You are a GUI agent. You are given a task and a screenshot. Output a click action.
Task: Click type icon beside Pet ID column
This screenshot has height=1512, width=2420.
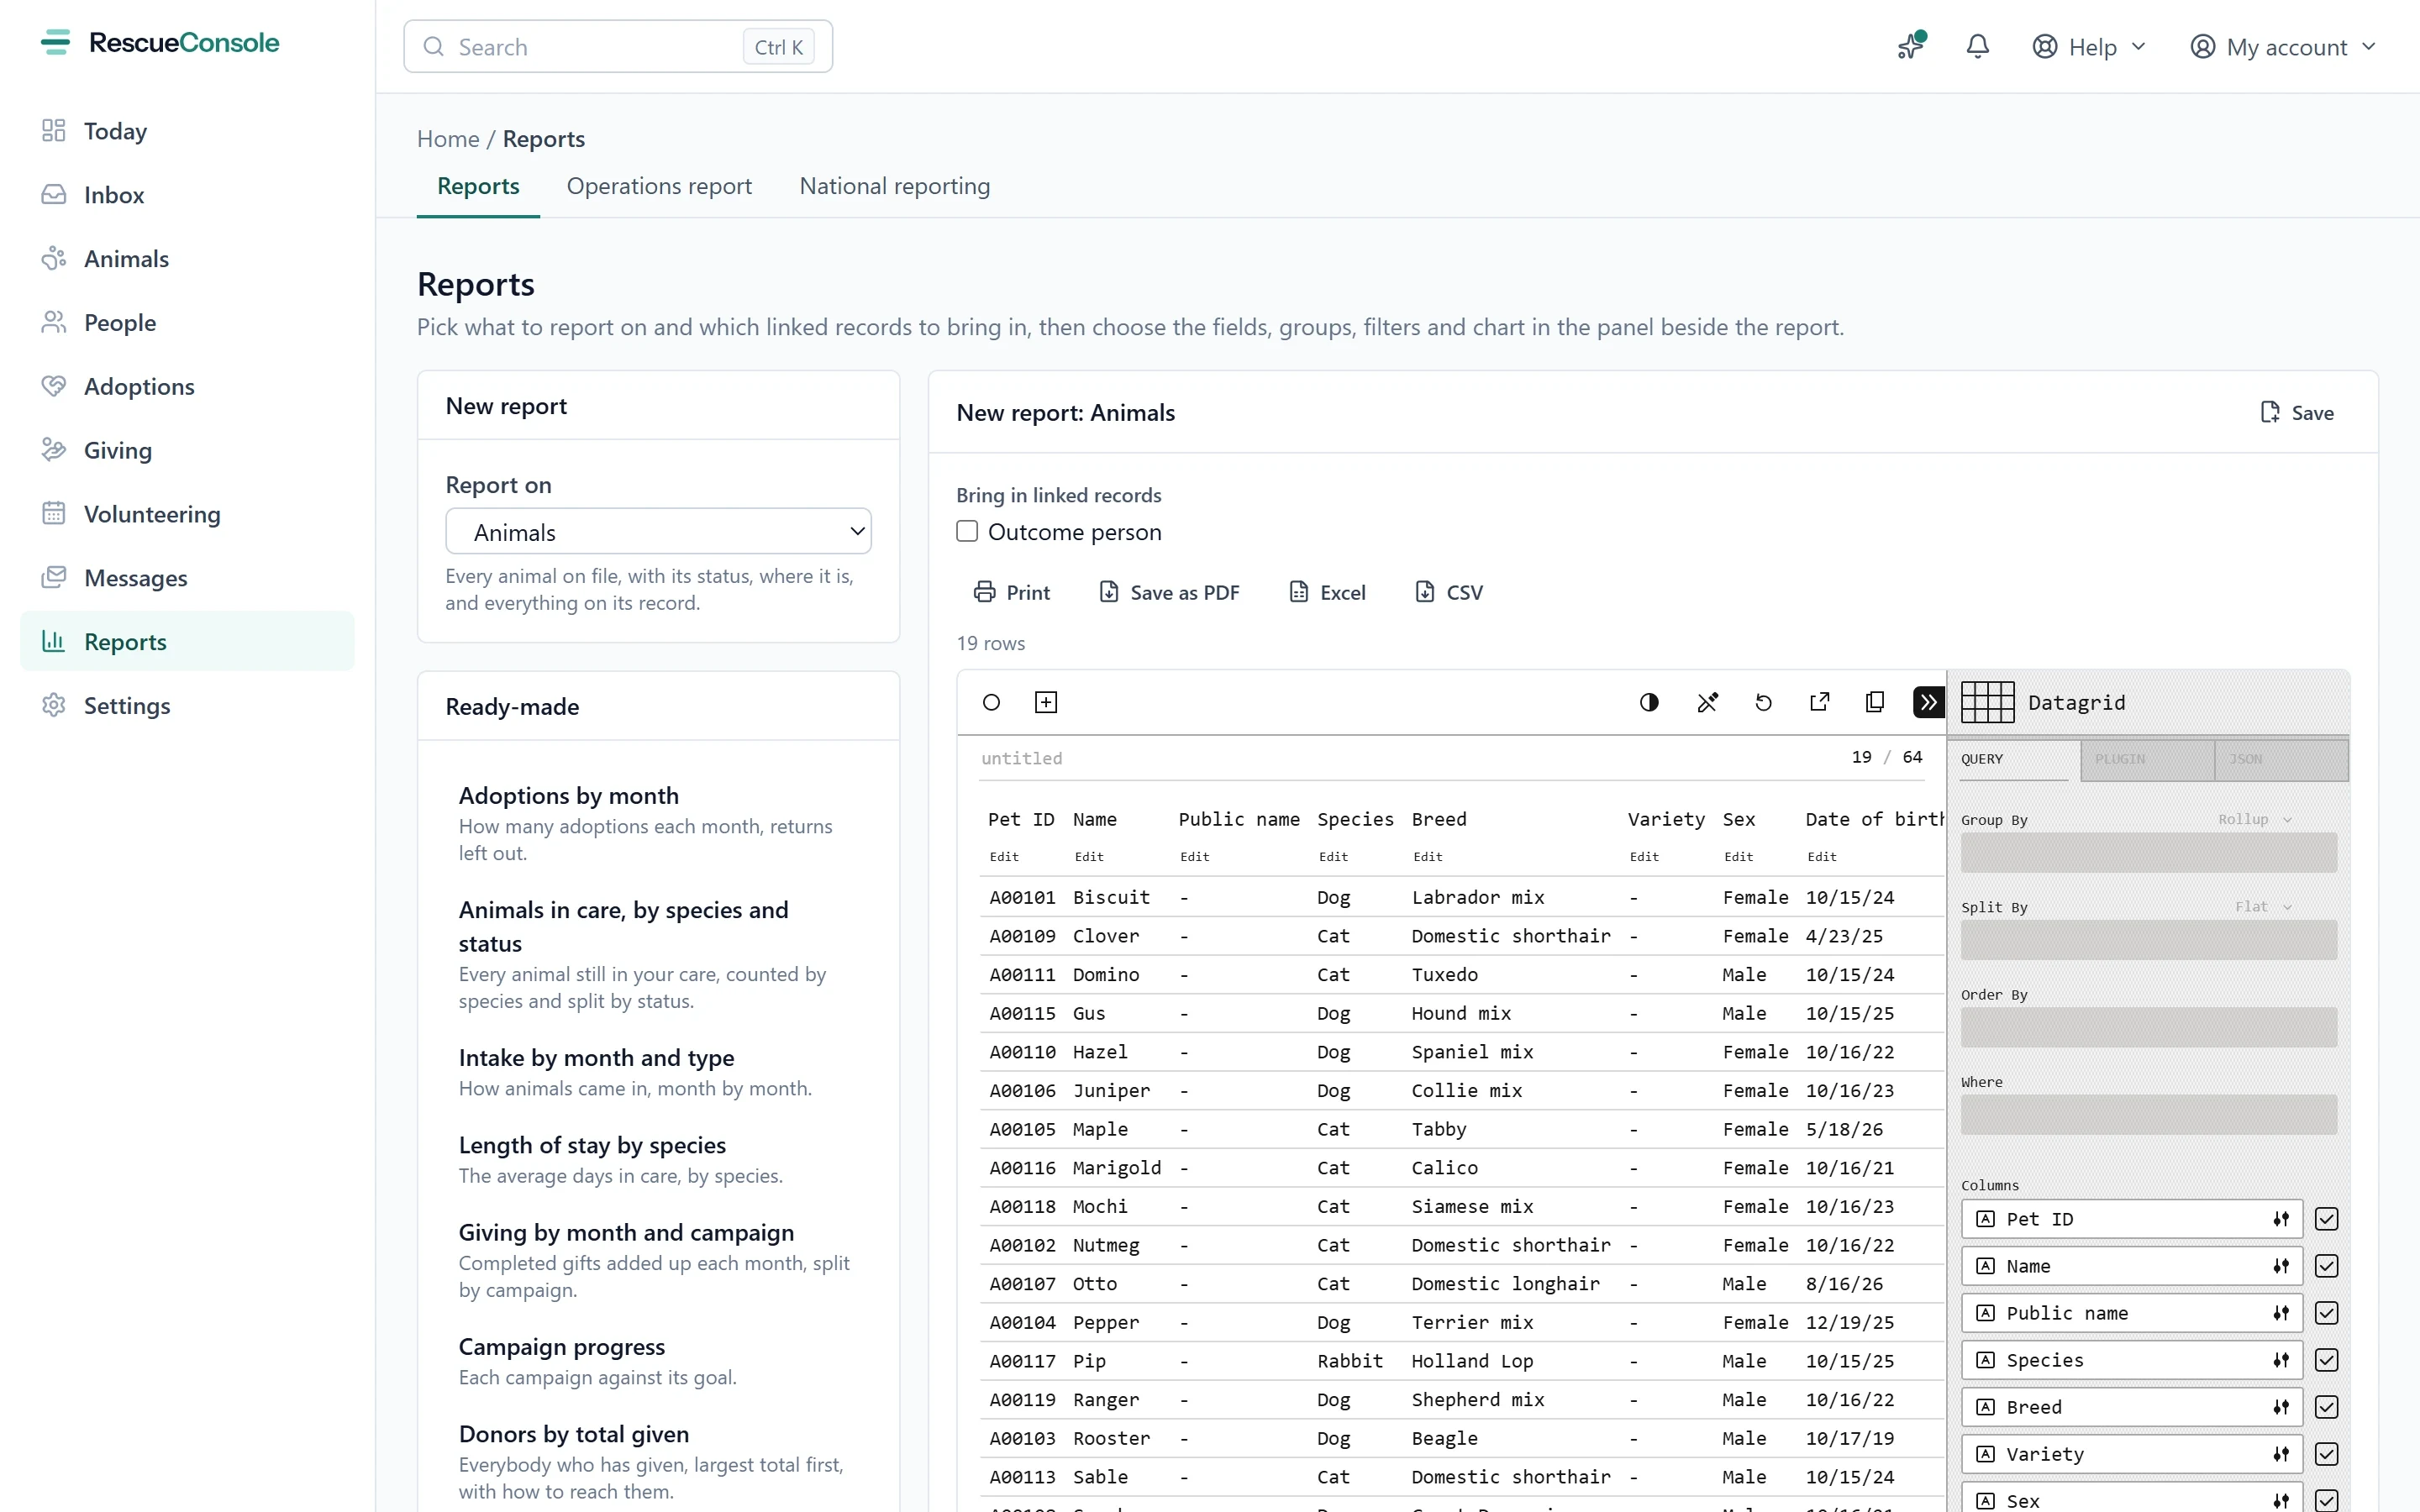(1986, 1219)
